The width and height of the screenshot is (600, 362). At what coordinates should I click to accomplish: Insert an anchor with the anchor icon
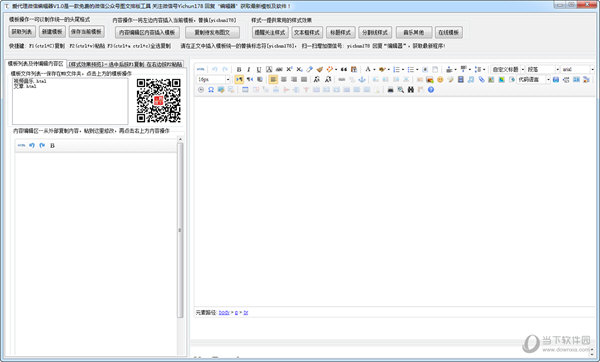click(362, 80)
